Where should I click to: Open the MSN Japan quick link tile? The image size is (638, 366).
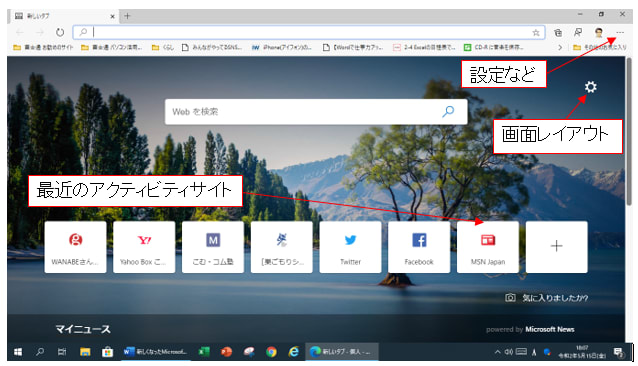[488, 247]
